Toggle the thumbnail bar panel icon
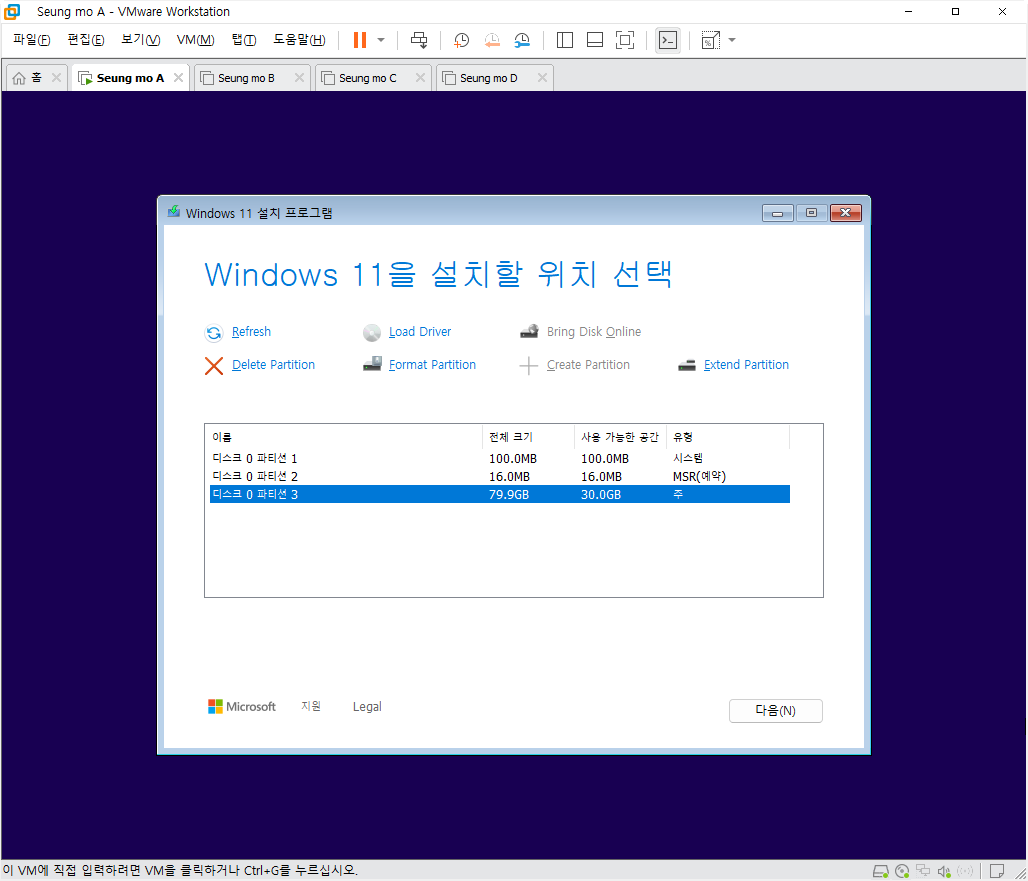Viewport: 1028px width, 881px height. pos(595,40)
